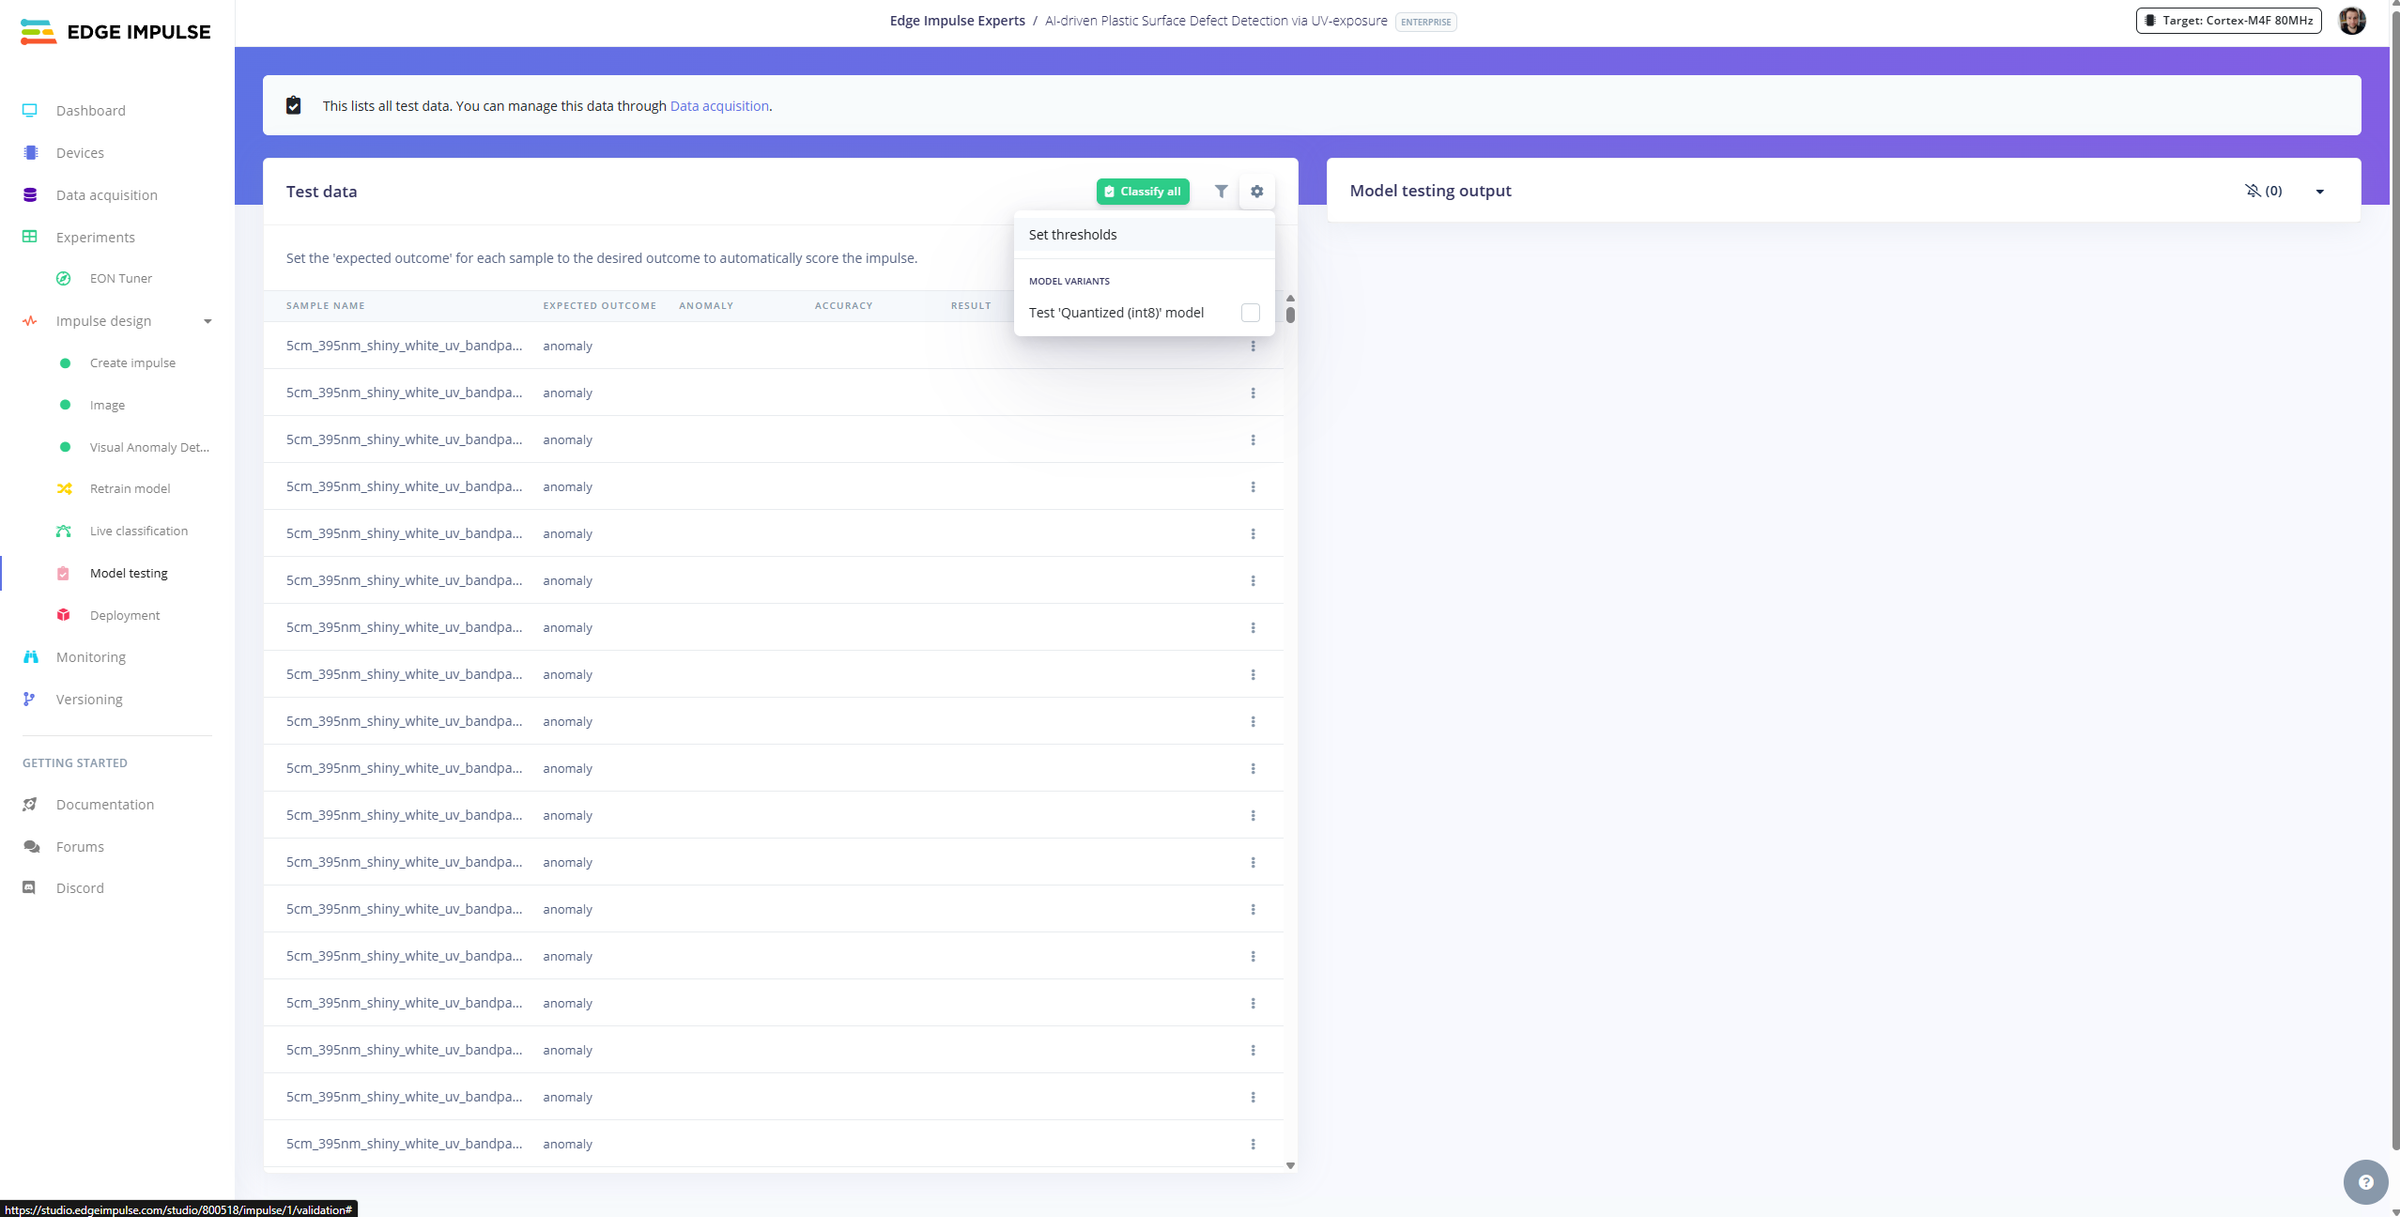This screenshot has width=2400, height=1217.
Task: Click the Live classification icon
Action: pyautogui.click(x=64, y=531)
